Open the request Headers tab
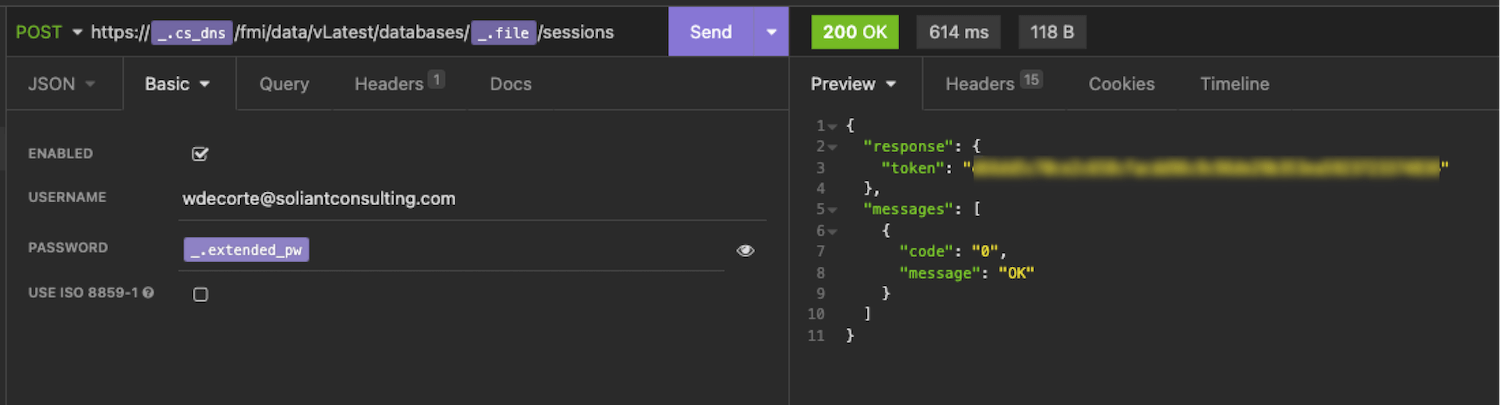The height and width of the screenshot is (405, 1500). pos(399,84)
